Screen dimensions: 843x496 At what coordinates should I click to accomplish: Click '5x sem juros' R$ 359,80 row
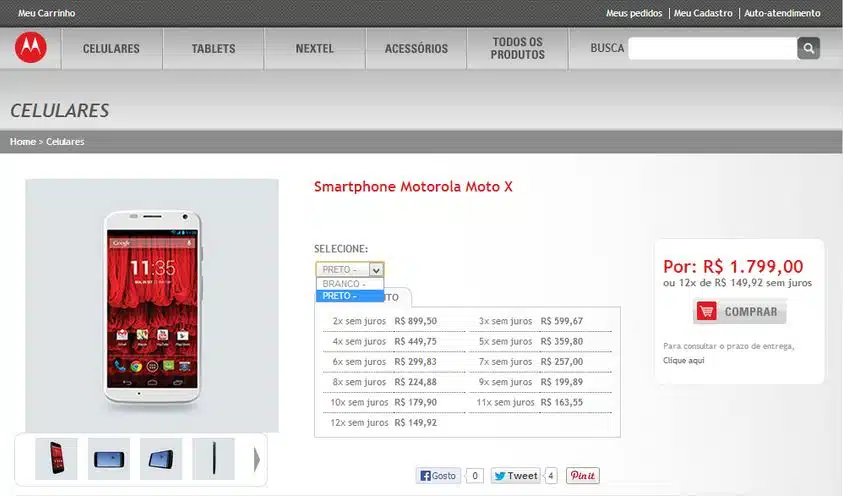pos(540,342)
